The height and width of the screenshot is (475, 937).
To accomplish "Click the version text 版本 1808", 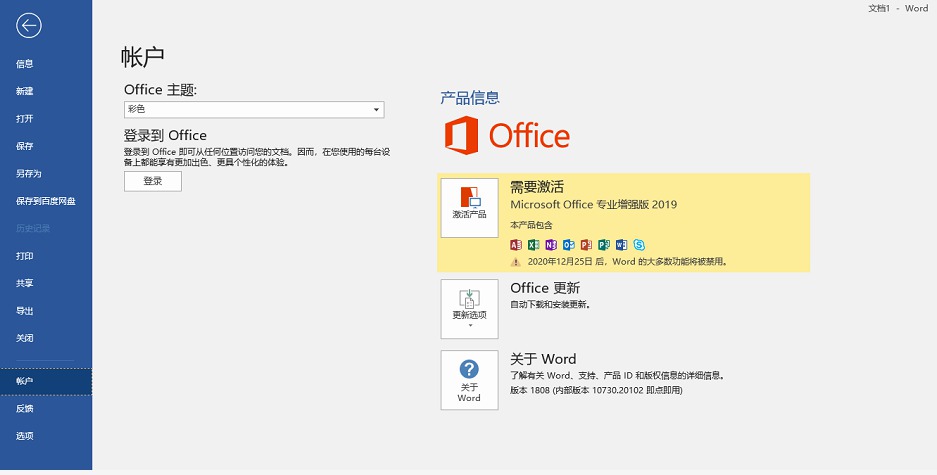I will click(x=596, y=390).
